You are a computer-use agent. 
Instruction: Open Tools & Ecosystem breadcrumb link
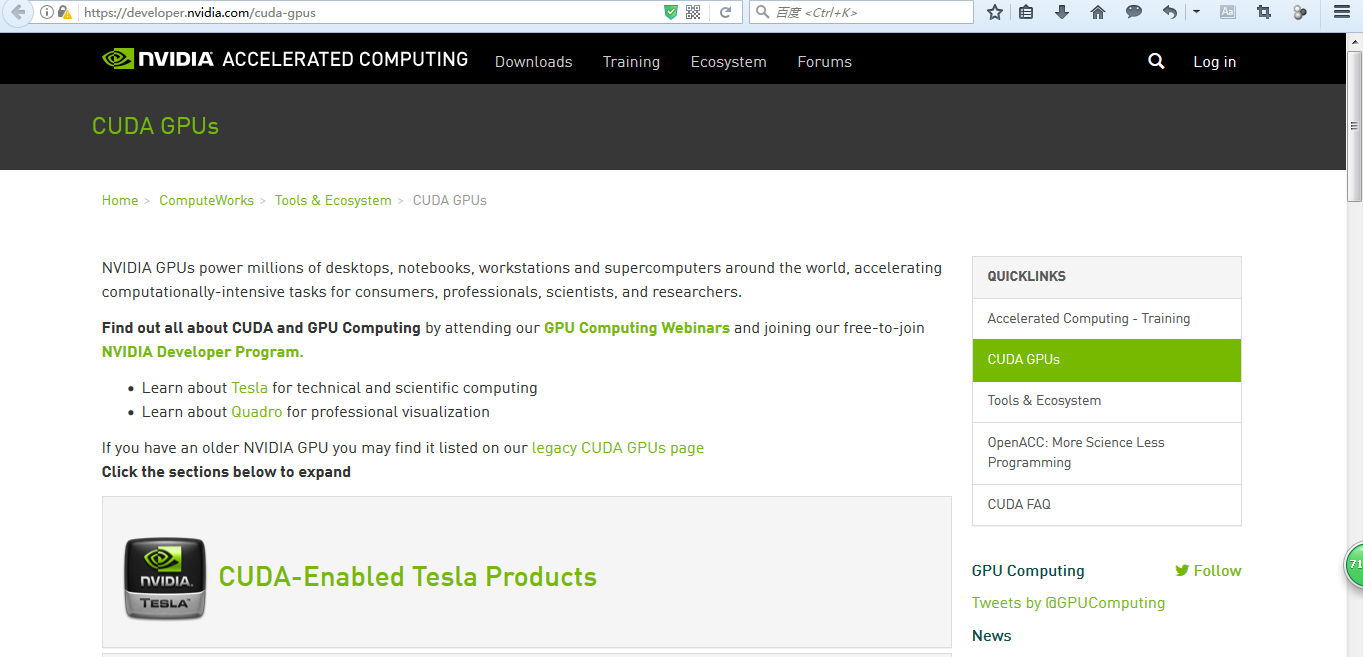pyautogui.click(x=333, y=200)
